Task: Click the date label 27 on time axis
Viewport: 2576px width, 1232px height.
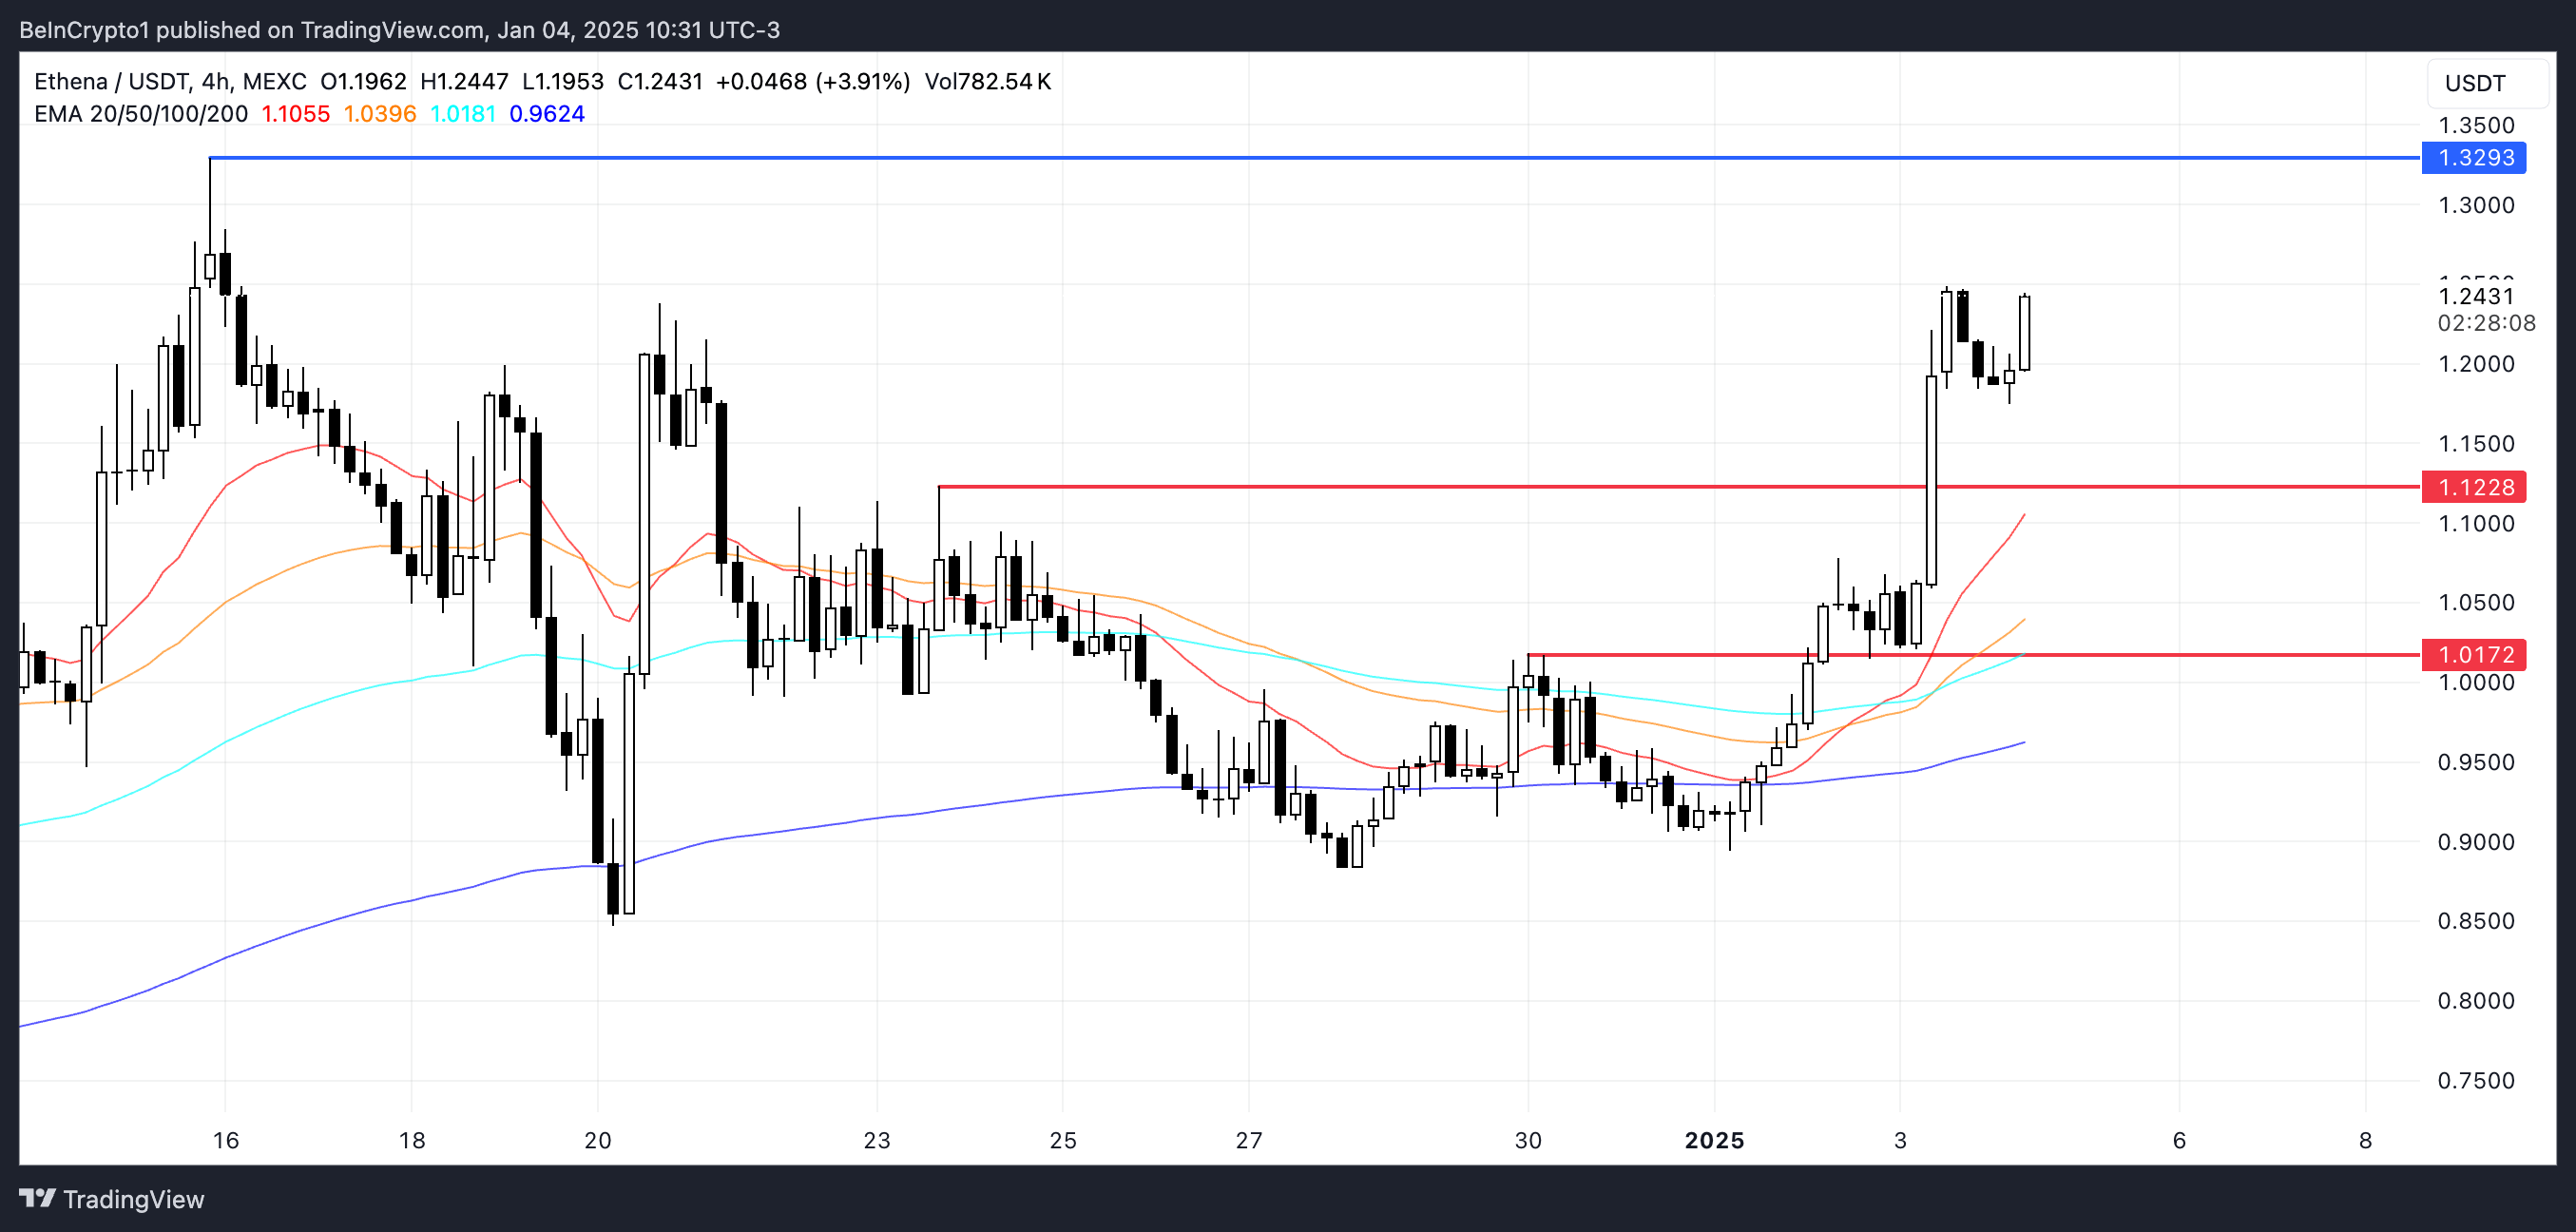Action: [1249, 1141]
